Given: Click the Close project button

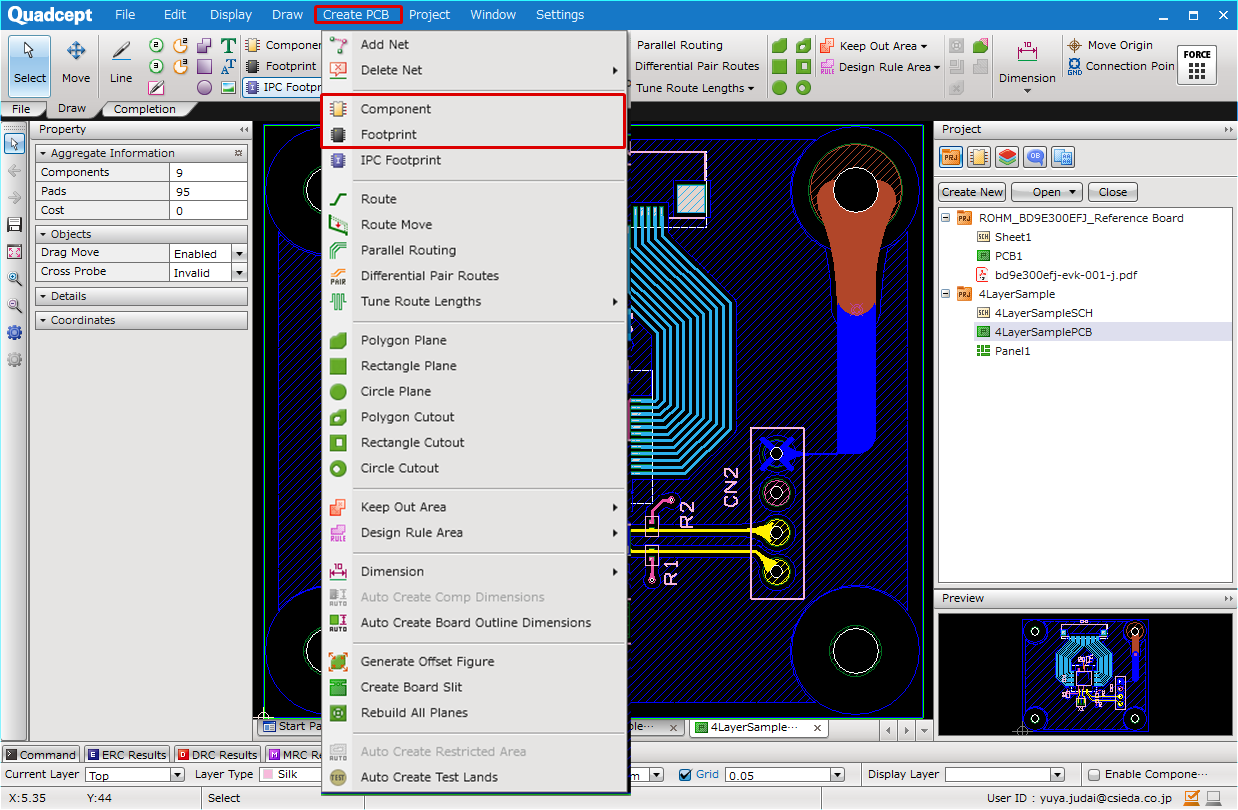Looking at the screenshot, I should tap(1112, 192).
